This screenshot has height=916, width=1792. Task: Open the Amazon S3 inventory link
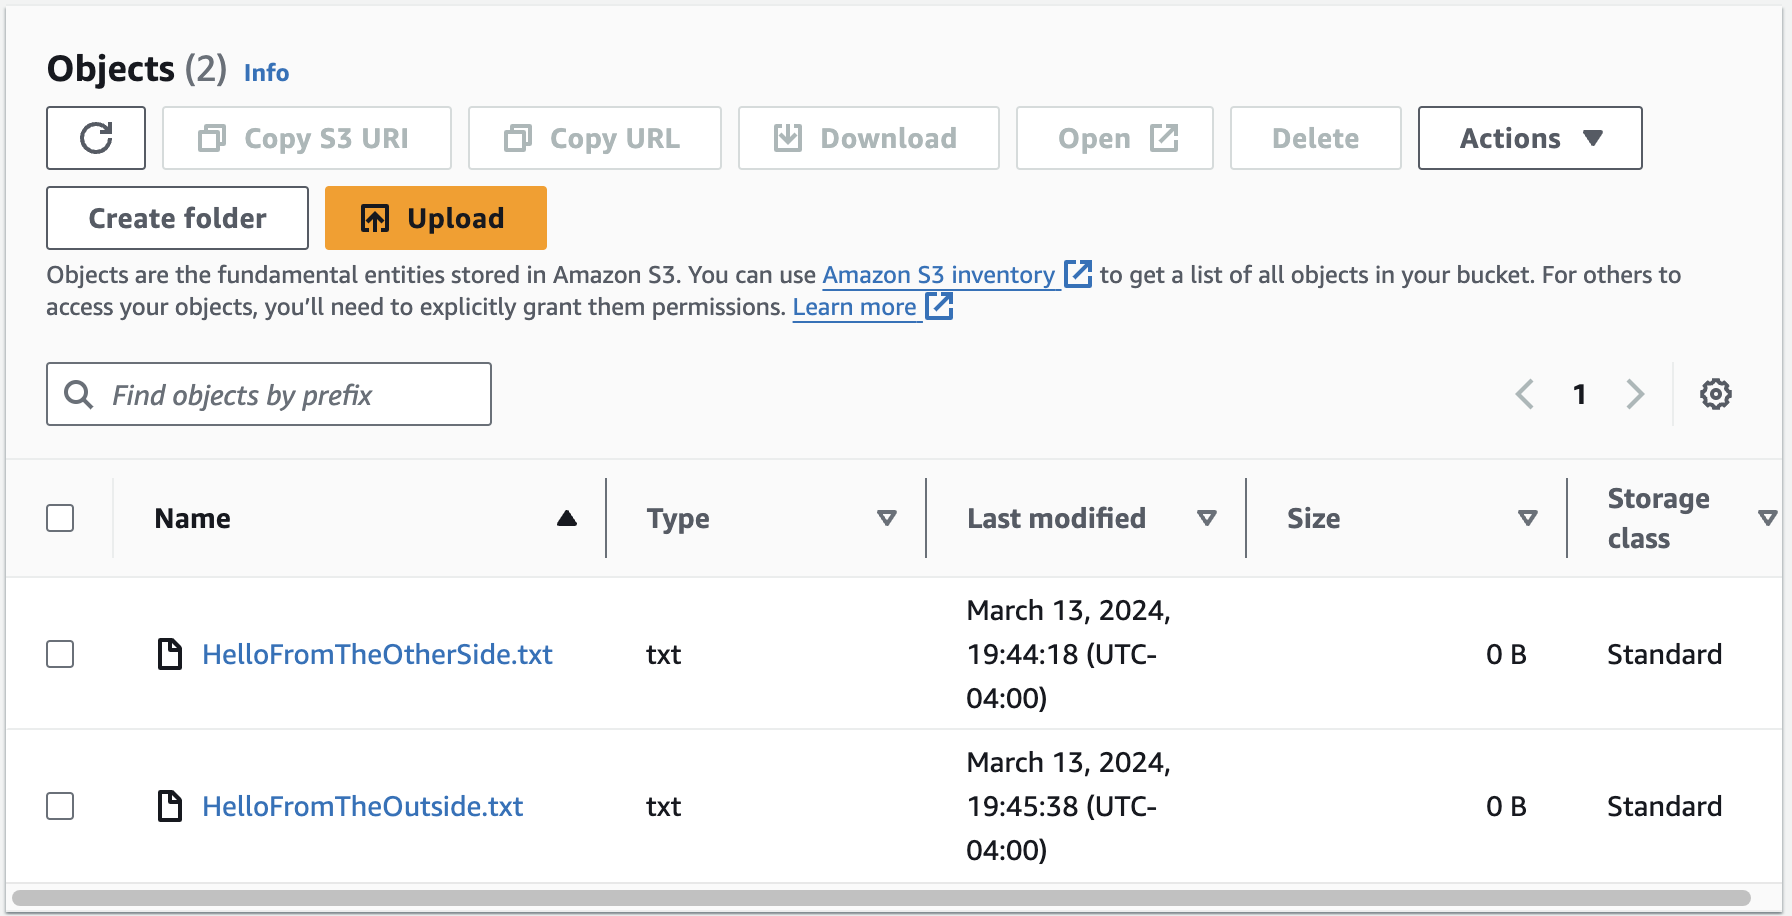tap(938, 275)
